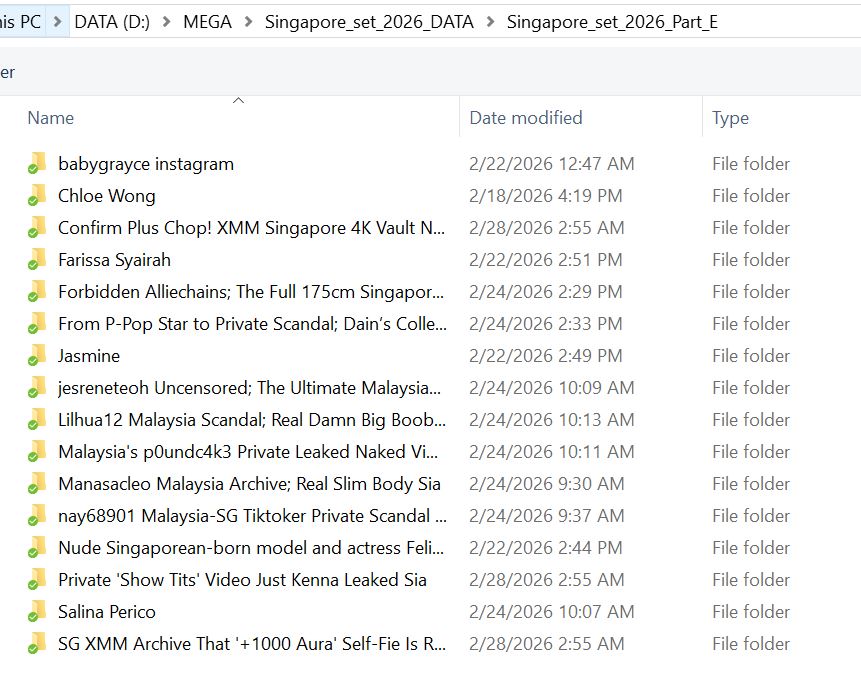
Task: Go to This PC breadcrumb
Action: (20, 22)
